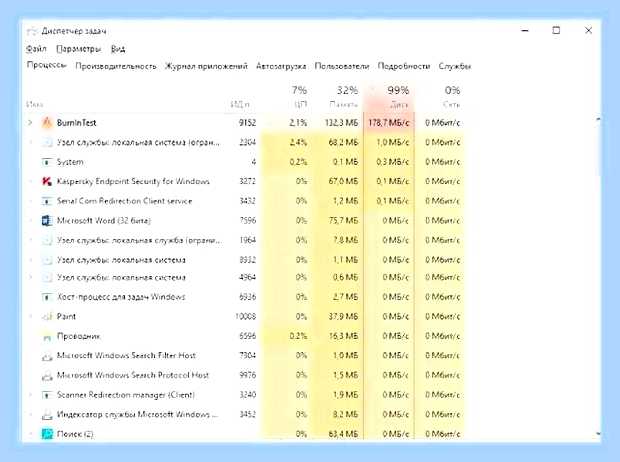
Task: Click the 75,7 МБ memory value for Word
Action: tap(343, 220)
